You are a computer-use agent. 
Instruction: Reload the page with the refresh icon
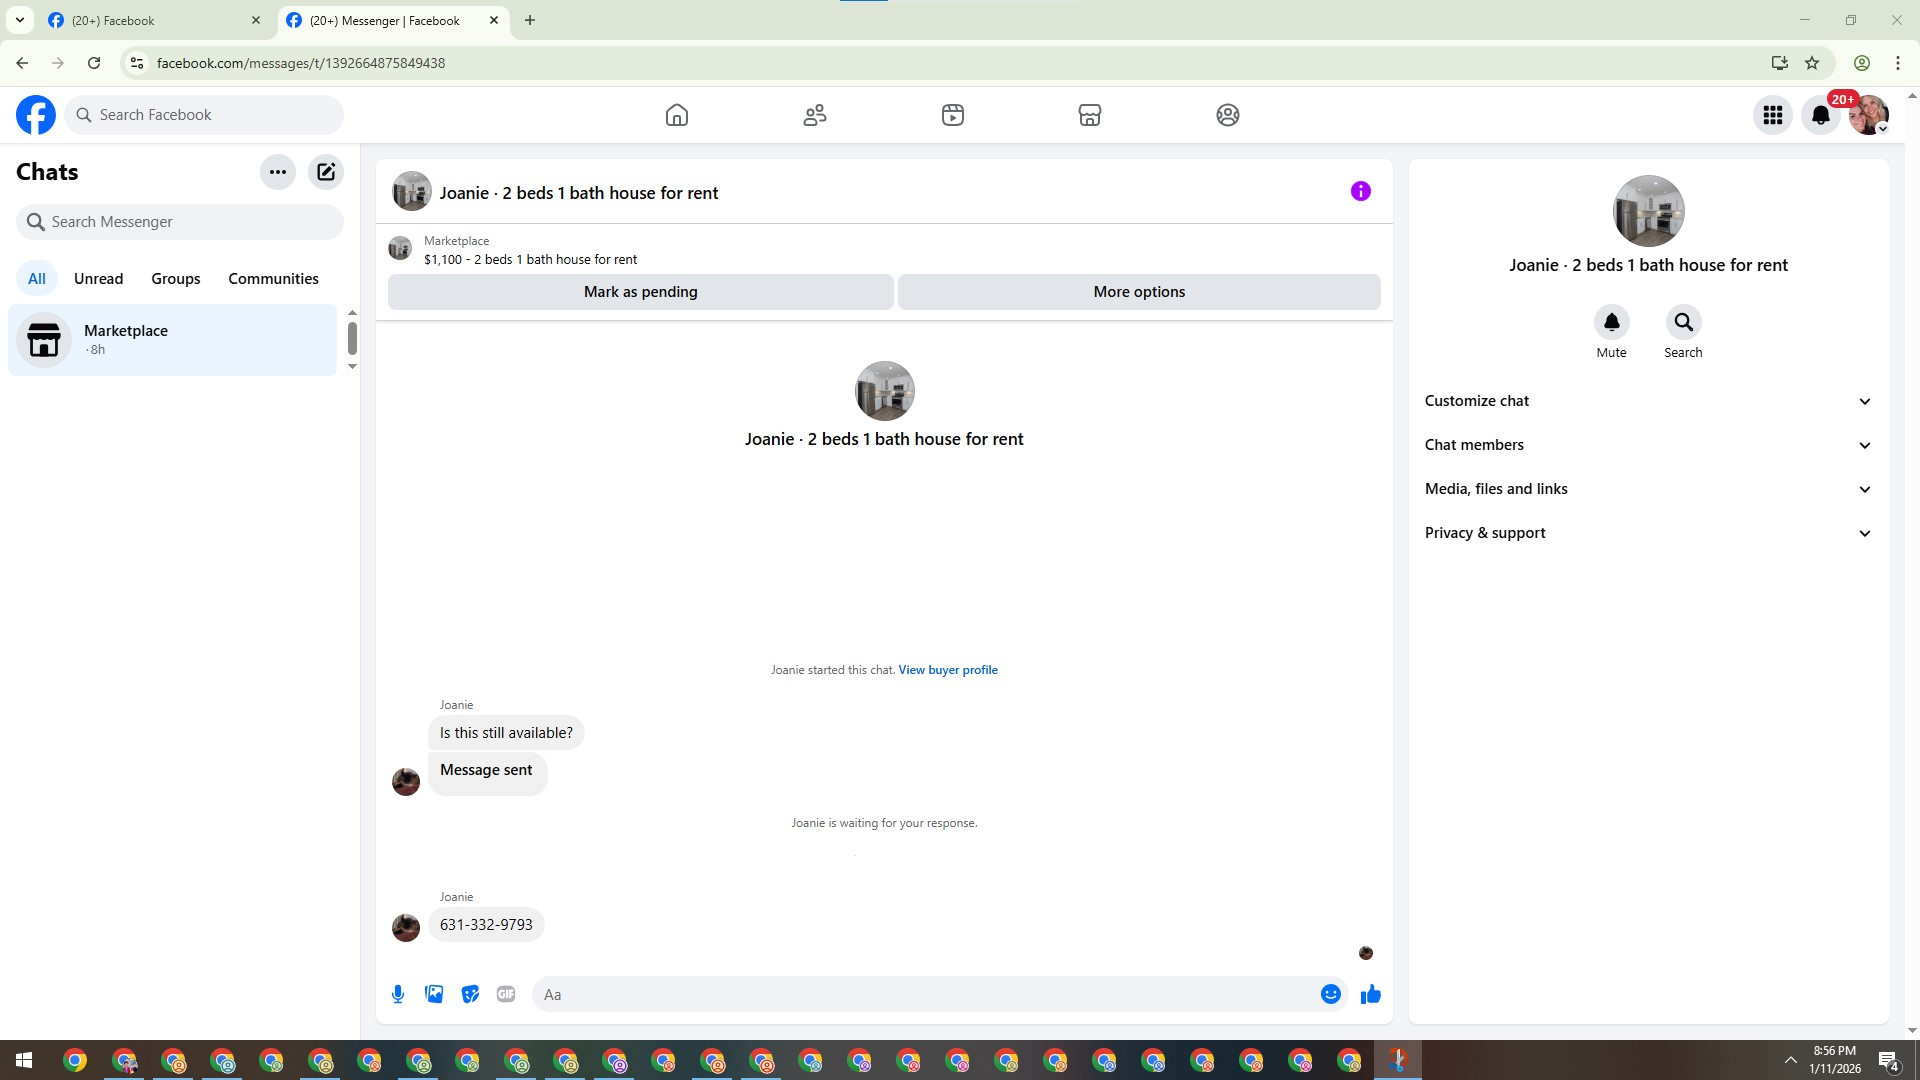94,63
